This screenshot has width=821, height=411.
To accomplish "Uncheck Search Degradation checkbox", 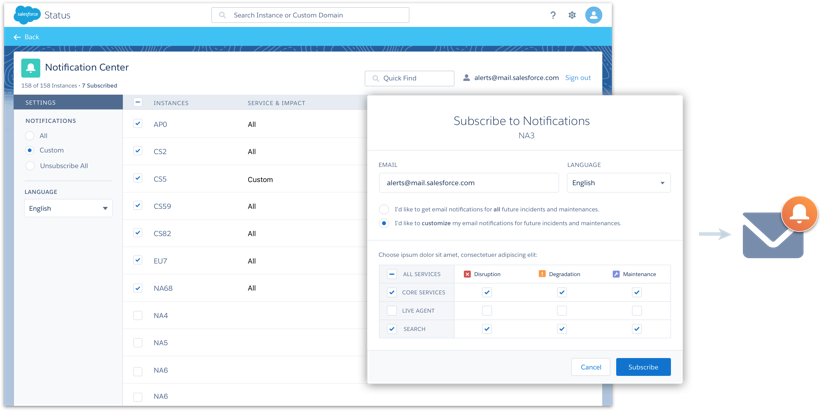I will coord(562,329).
